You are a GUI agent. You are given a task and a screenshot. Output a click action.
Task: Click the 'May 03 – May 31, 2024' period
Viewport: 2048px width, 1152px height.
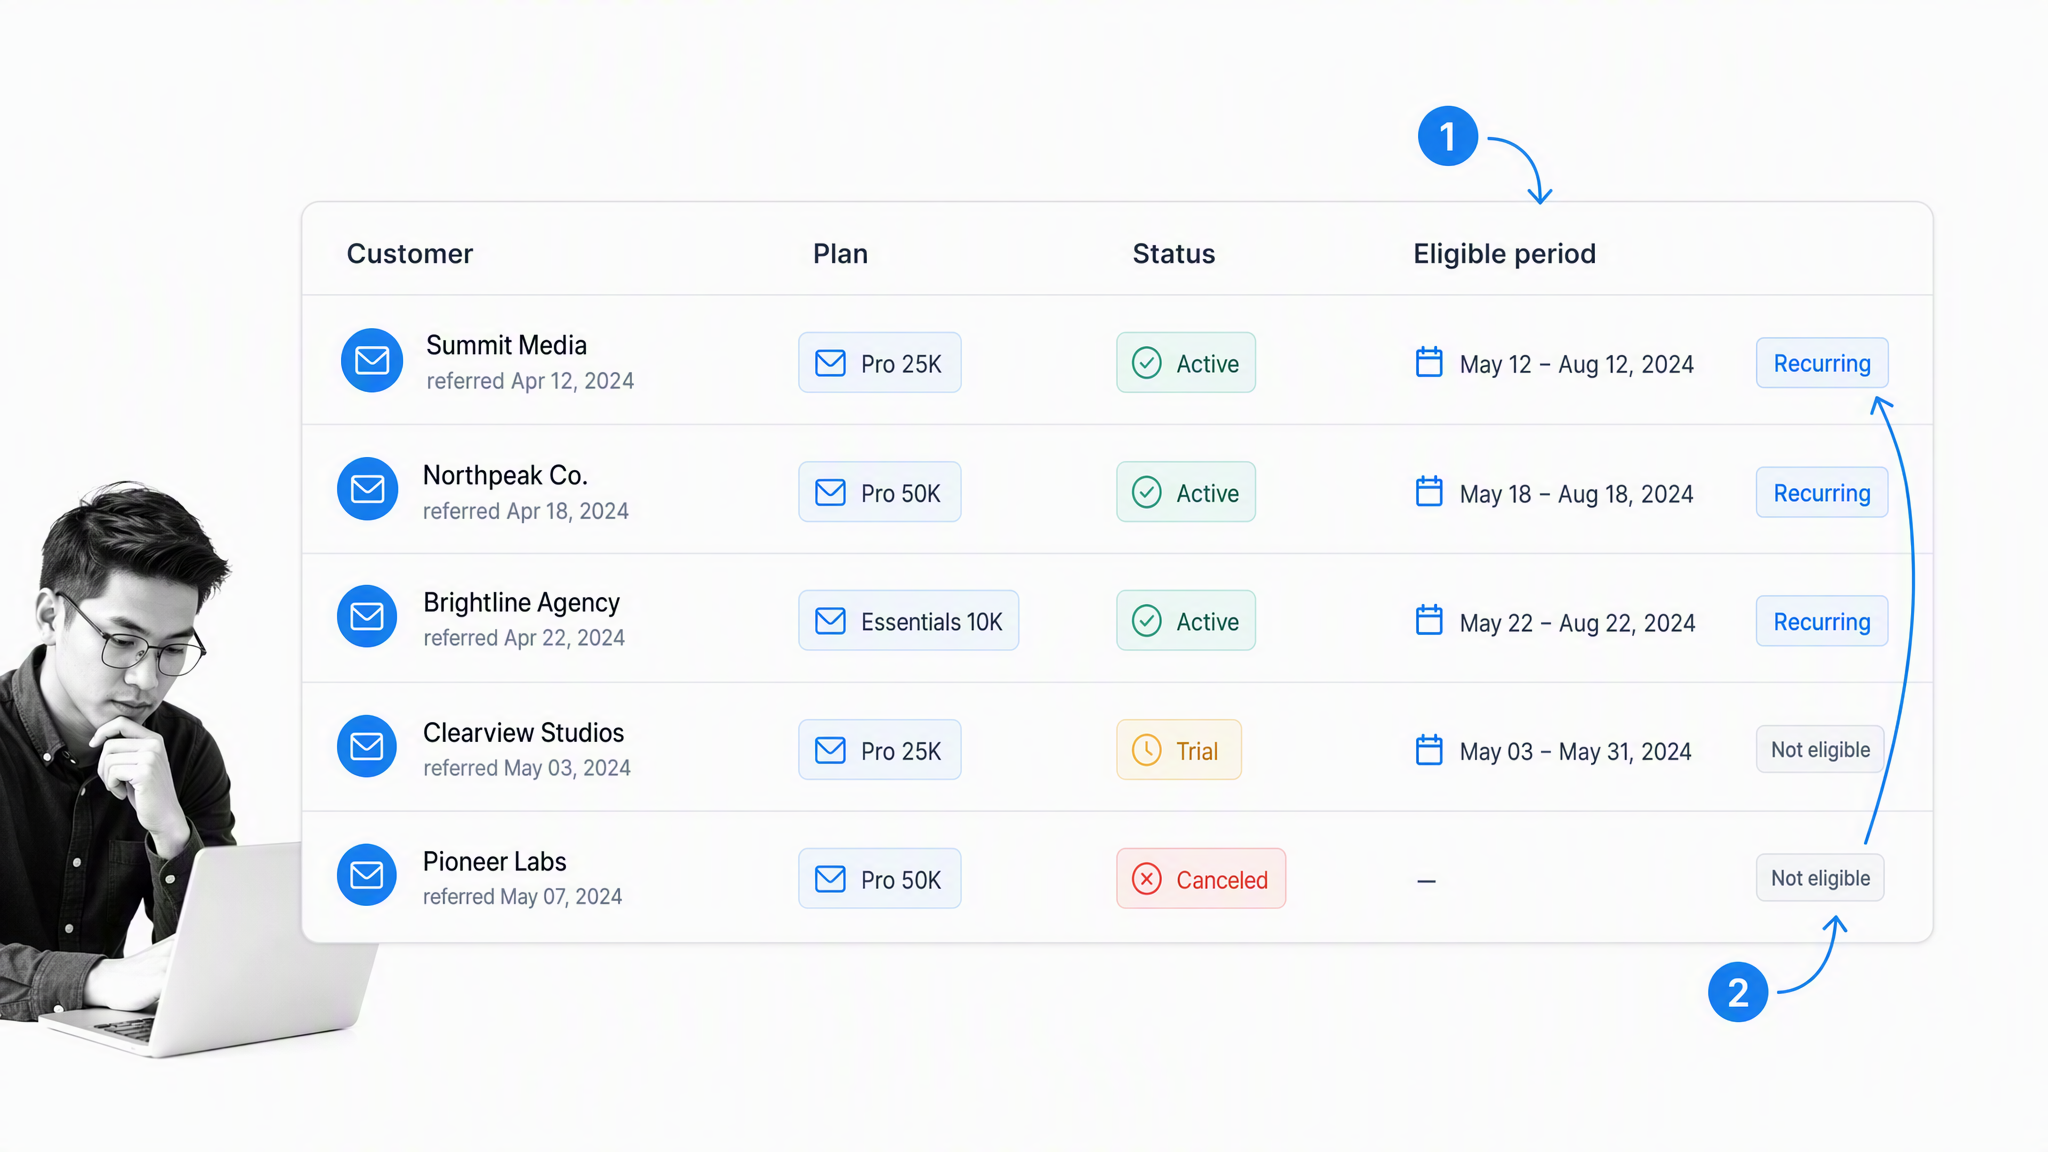pyautogui.click(x=1575, y=751)
